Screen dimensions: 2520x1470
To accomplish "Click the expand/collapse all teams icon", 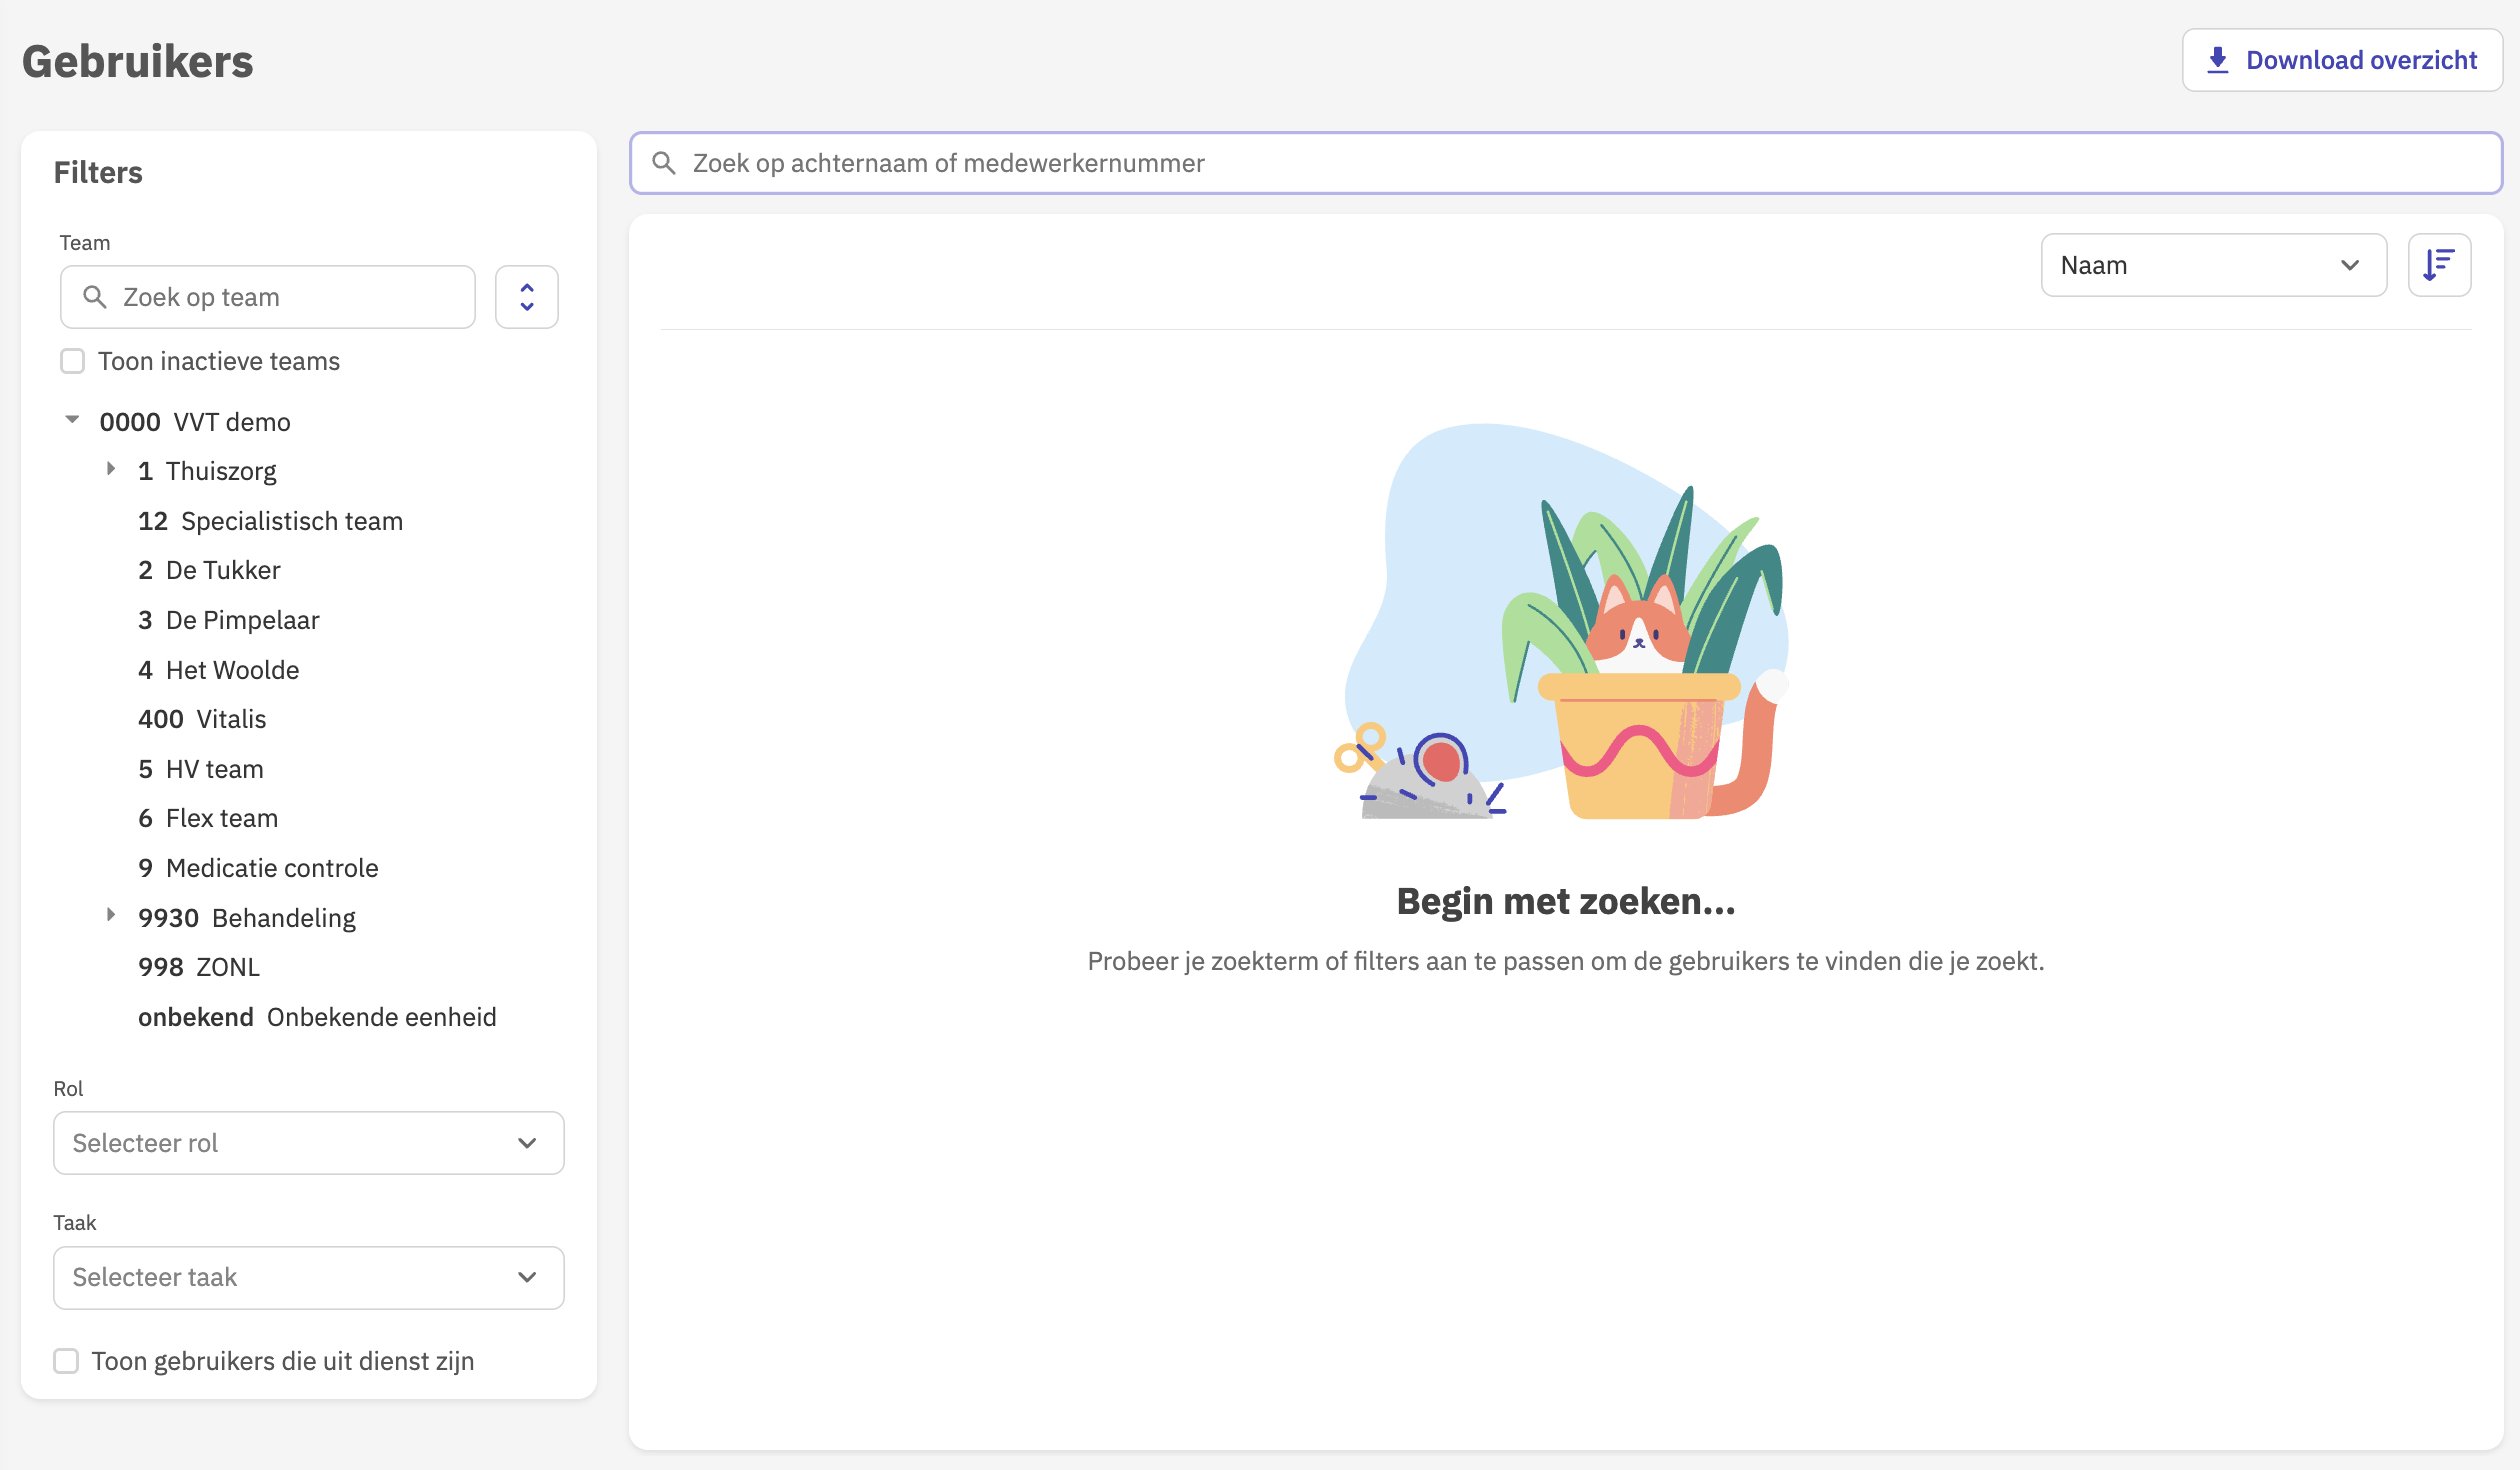I will coord(526,297).
